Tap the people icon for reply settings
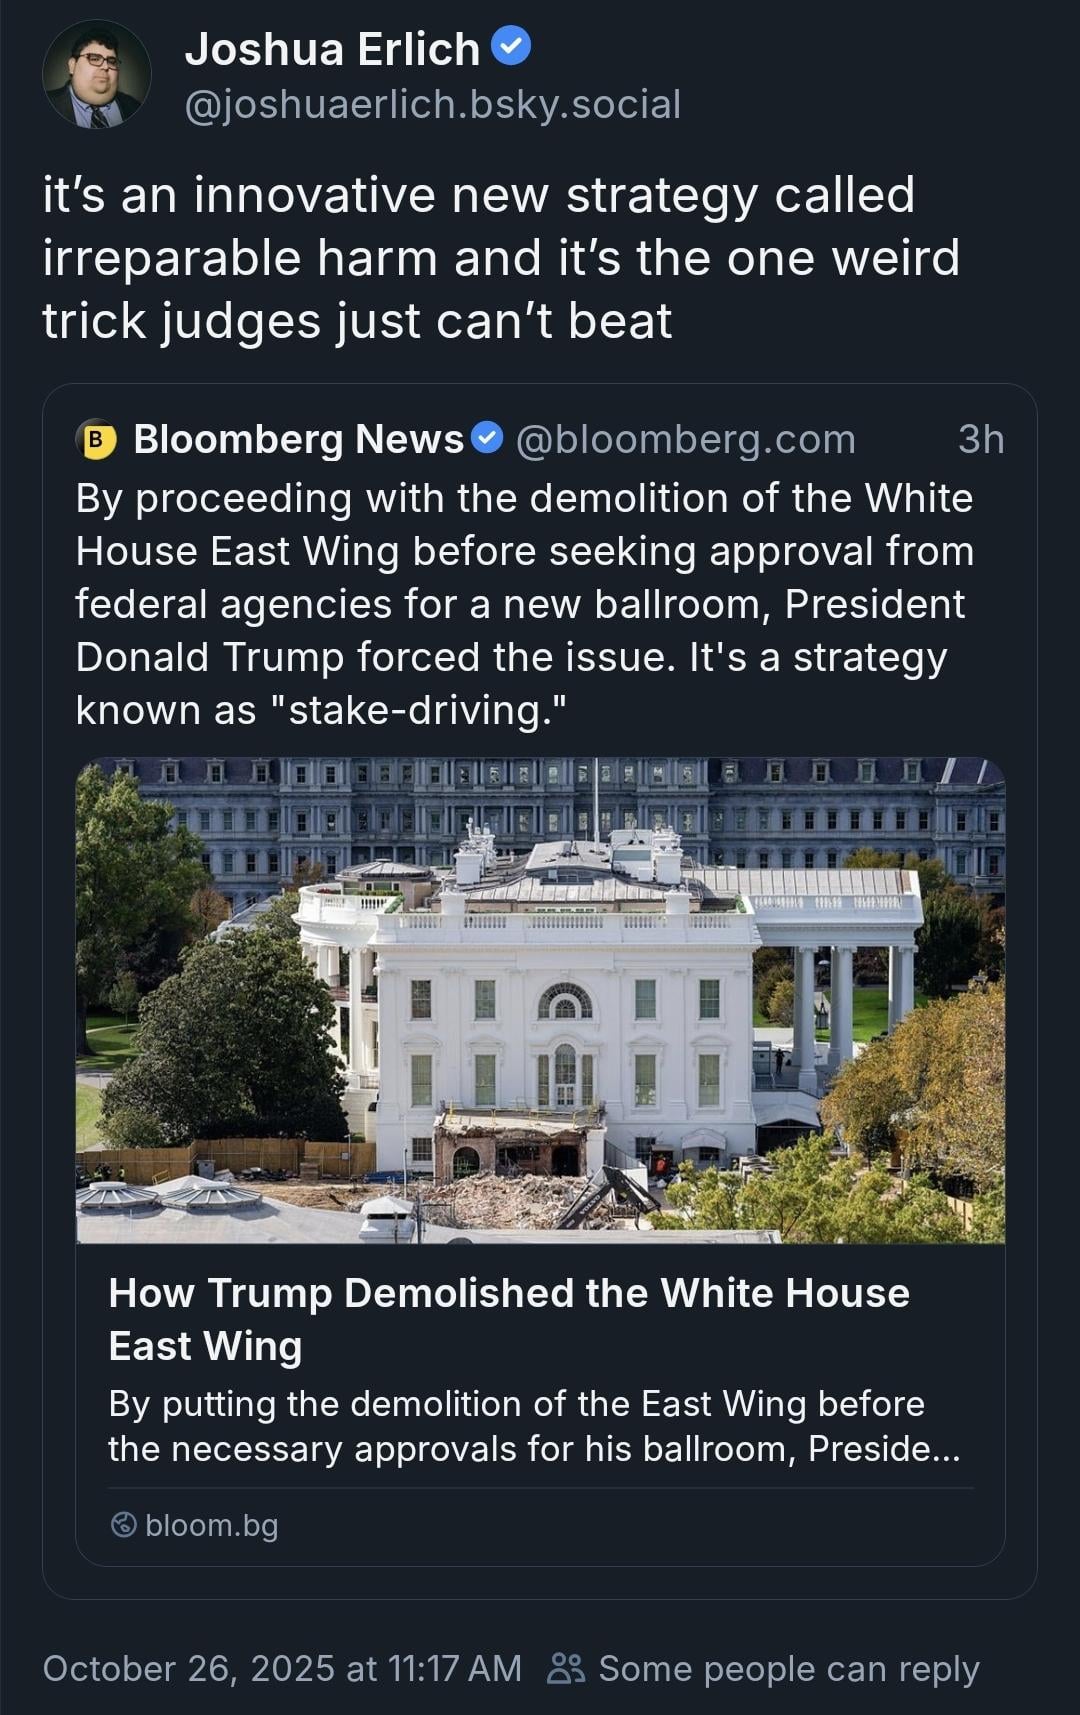Image resolution: width=1080 pixels, height=1715 pixels. point(566,1668)
